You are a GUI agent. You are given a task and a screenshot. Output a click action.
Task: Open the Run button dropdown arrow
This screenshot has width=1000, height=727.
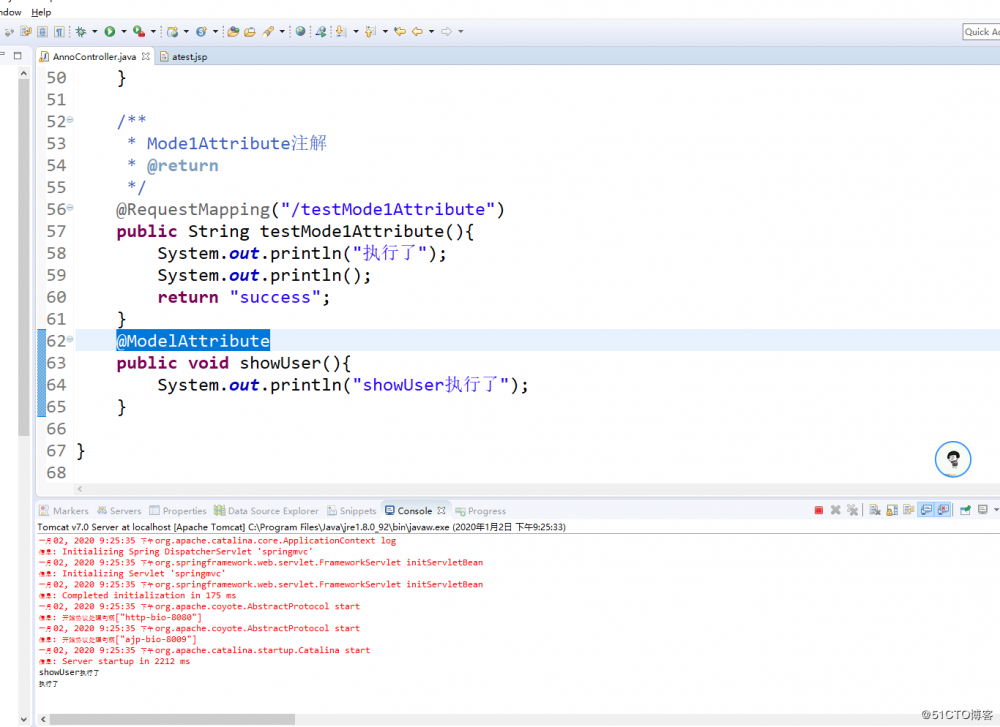click(x=122, y=32)
